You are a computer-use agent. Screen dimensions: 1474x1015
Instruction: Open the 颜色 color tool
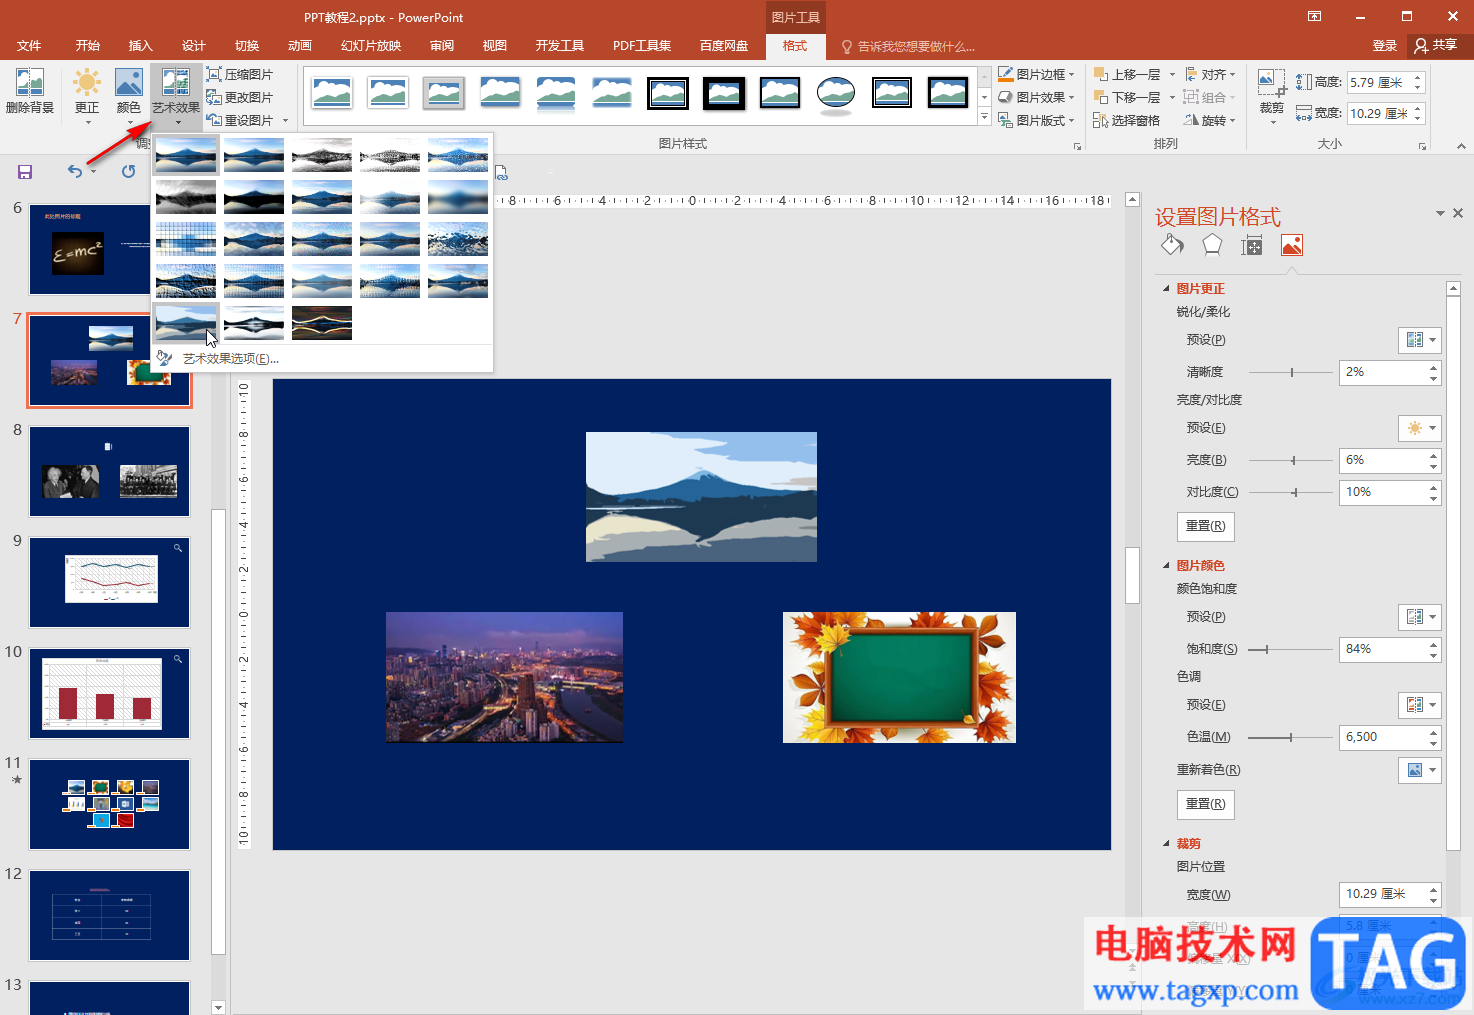[129, 94]
